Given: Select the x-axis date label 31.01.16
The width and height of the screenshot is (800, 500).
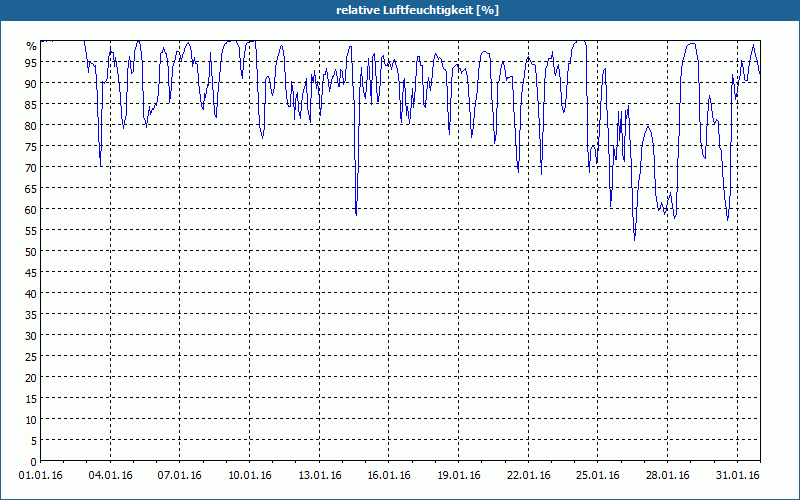Looking at the screenshot, I should pos(737,476).
